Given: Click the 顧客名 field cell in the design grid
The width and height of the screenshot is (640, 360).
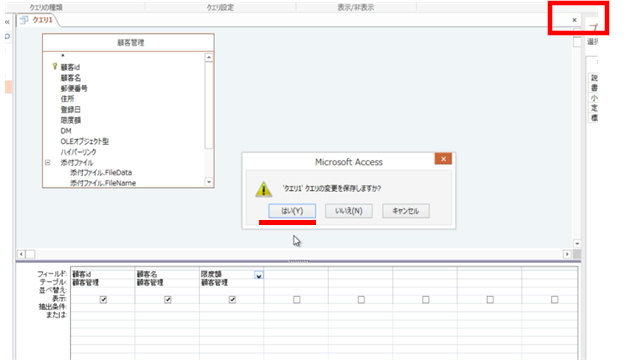Looking at the screenshot, I should (167, 274).
